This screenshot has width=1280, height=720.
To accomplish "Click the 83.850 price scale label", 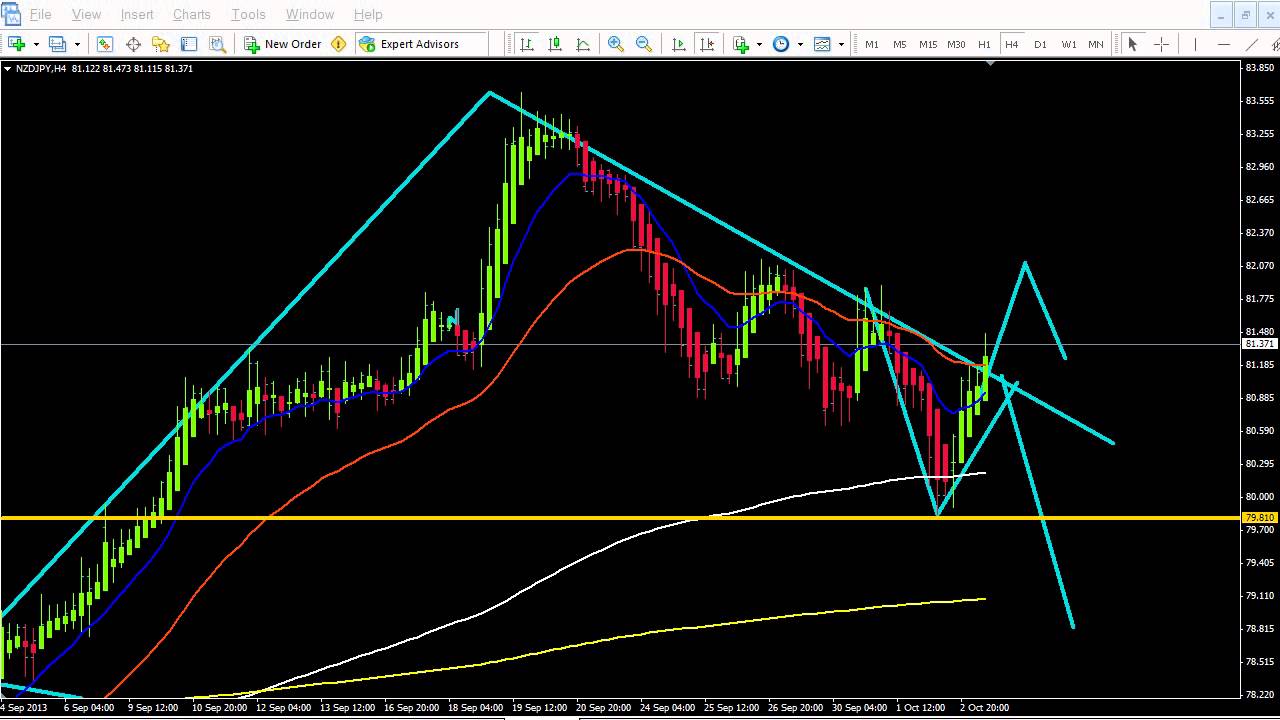I will (1259, 68).
